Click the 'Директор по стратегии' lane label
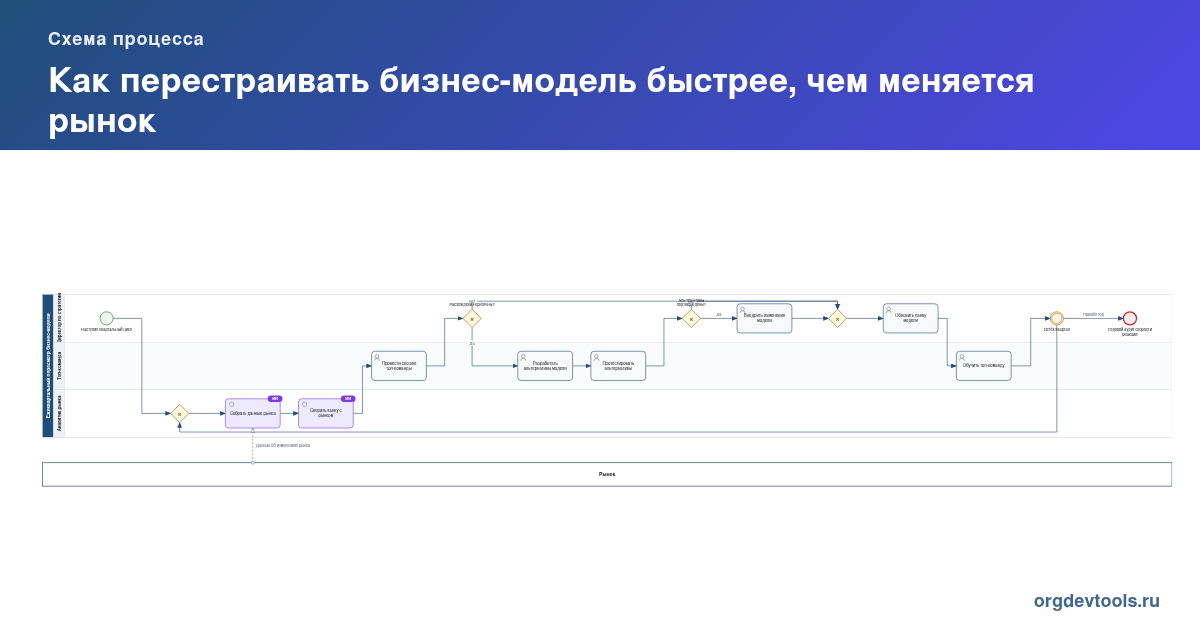 [59, 318]
